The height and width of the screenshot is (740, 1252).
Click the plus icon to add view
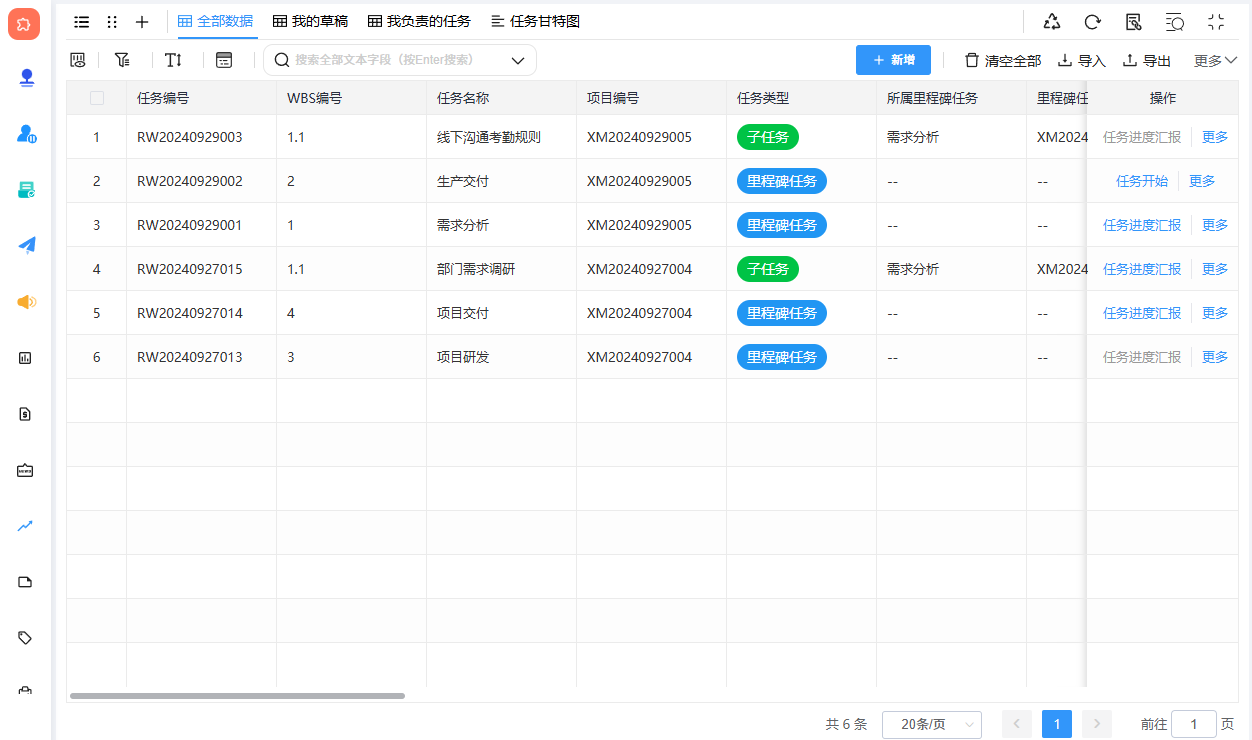(x=142, y=22)
